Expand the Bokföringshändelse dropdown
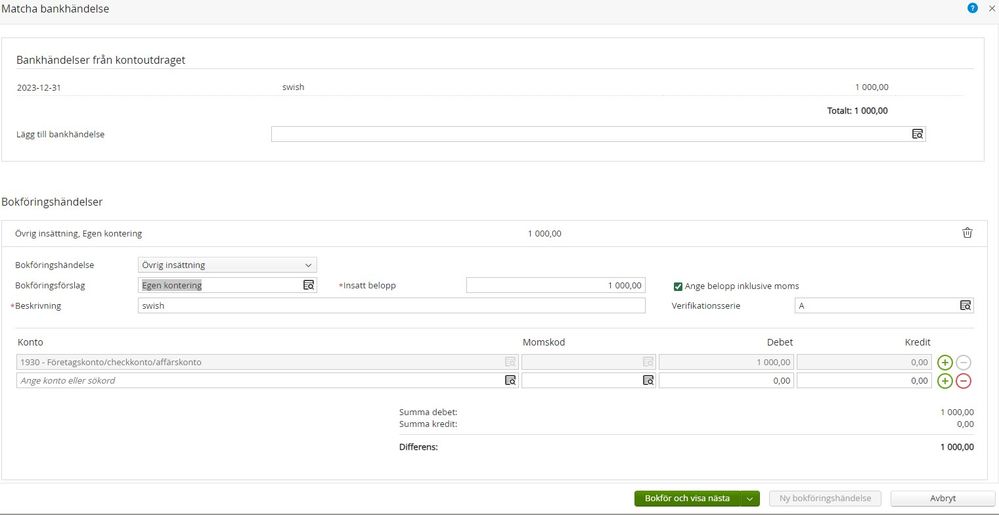This screenshot has width=999, height=515. [227, 265]
